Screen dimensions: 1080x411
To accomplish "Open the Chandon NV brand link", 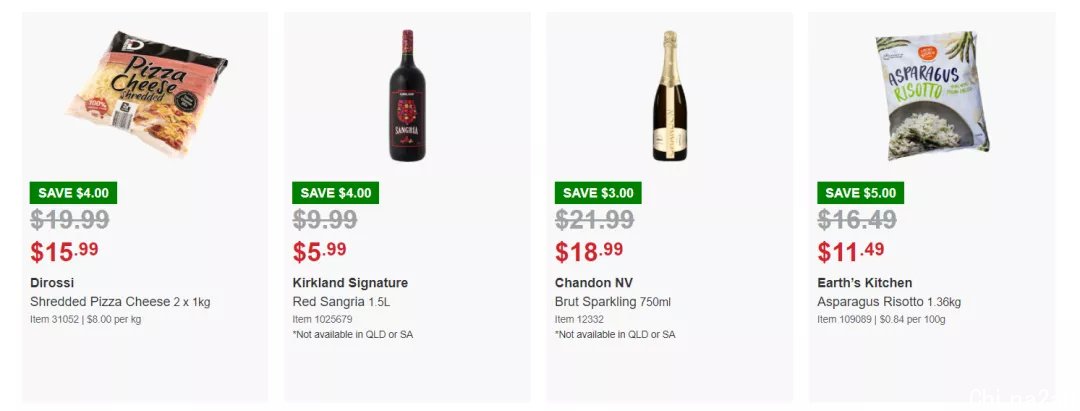I will coord(593,283).
